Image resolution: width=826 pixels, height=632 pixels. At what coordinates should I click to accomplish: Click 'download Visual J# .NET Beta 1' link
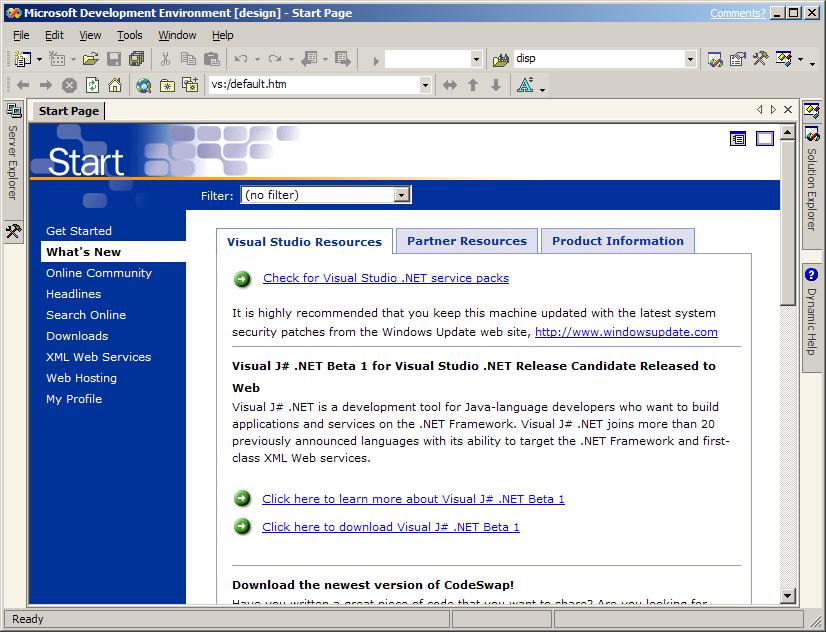tap(391, 527)
